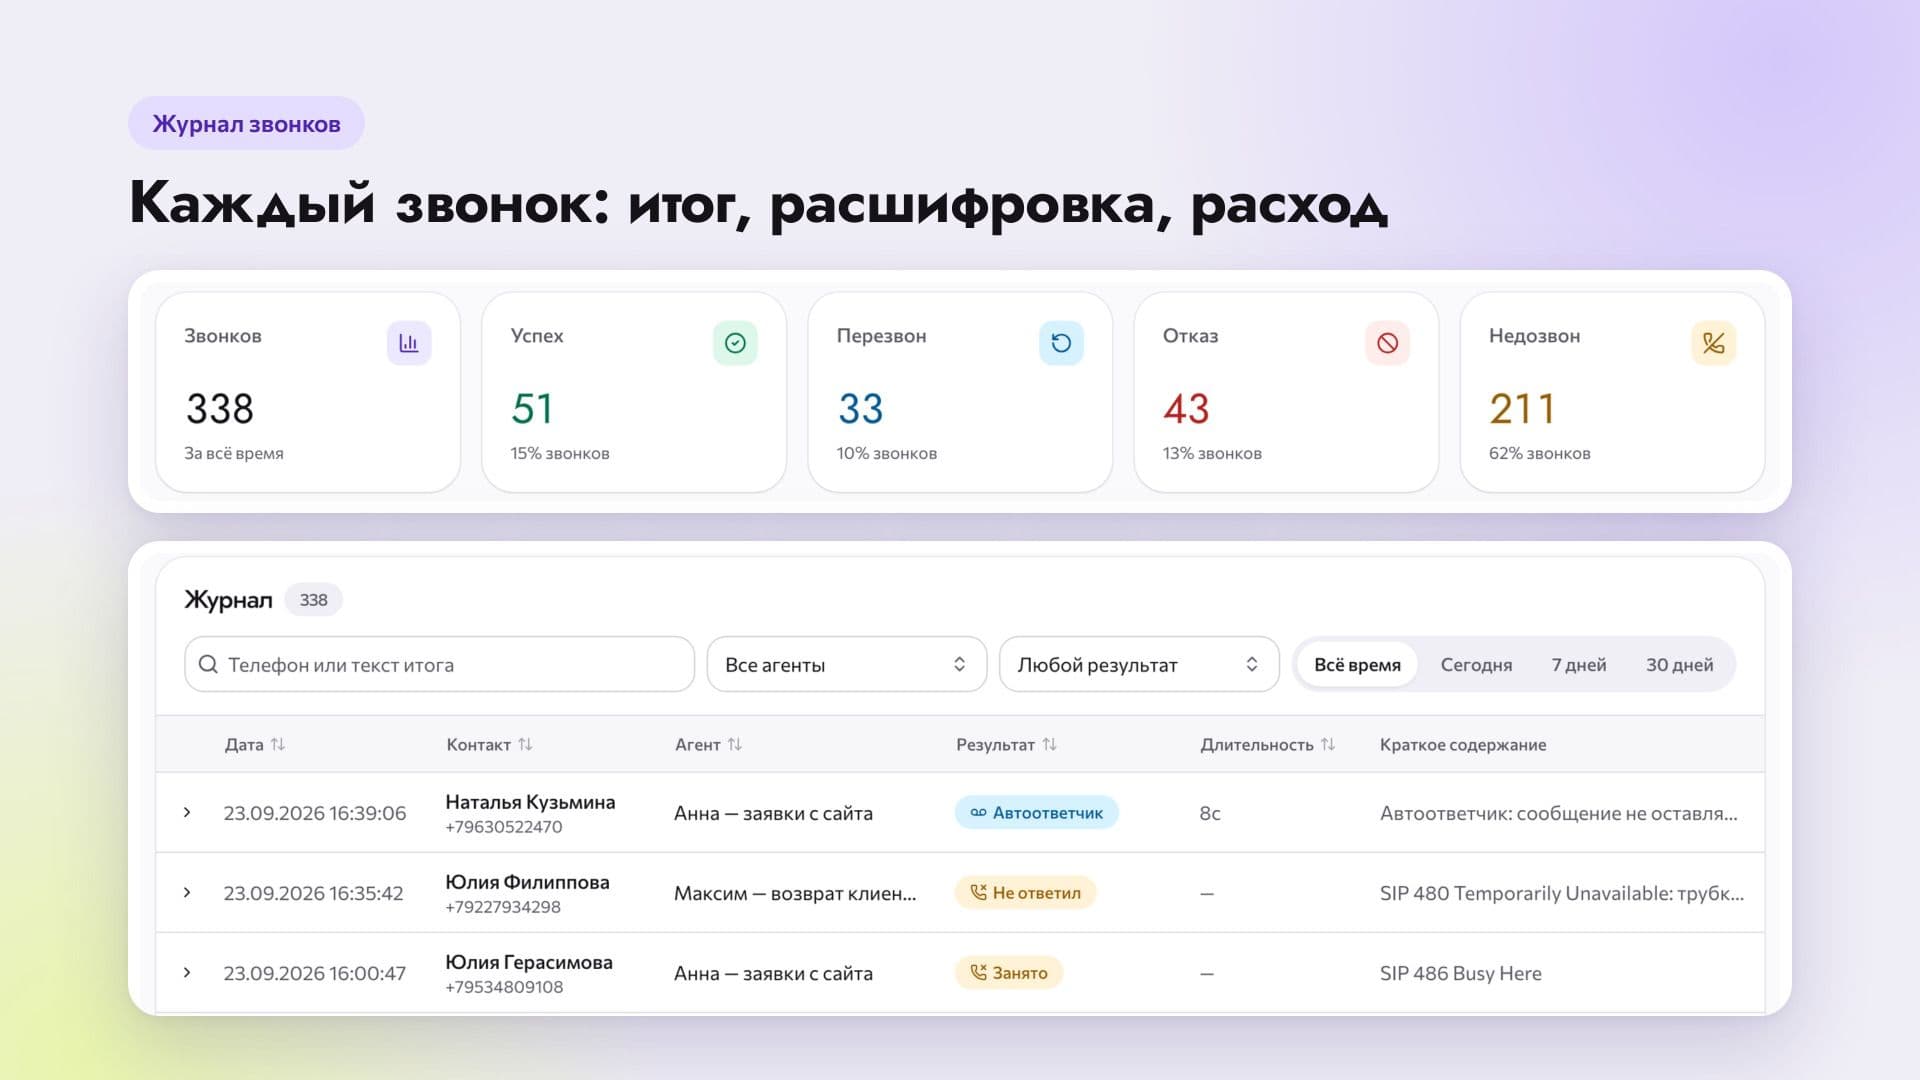Open the Любой результат dropdown
The width and height of the screenshot is (1920, 1080).
(x=1139, y=664)
